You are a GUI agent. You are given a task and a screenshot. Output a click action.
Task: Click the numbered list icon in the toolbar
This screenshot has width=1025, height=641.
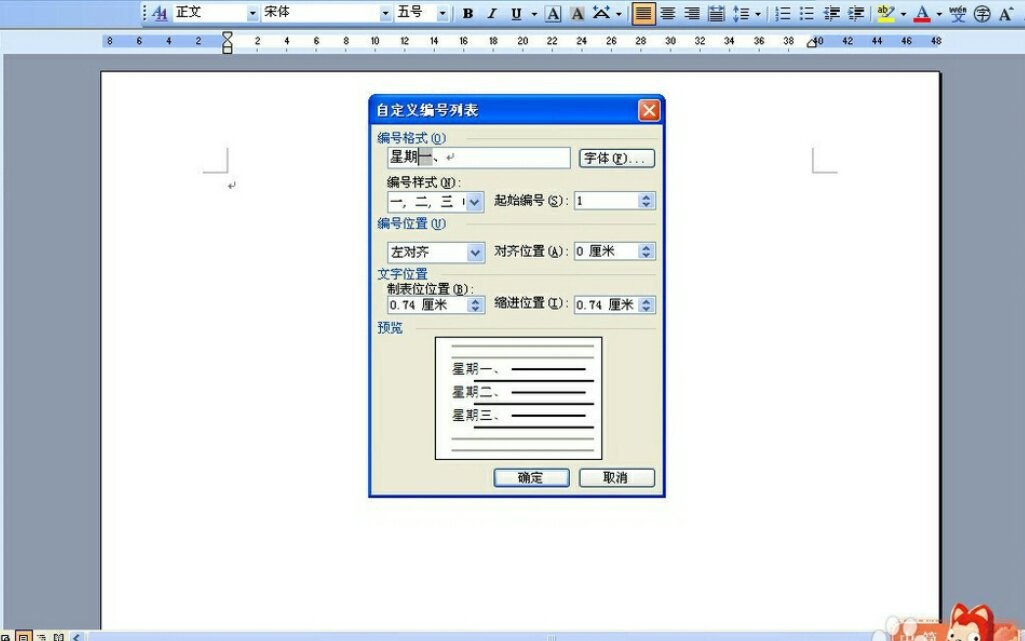[783, 13]
